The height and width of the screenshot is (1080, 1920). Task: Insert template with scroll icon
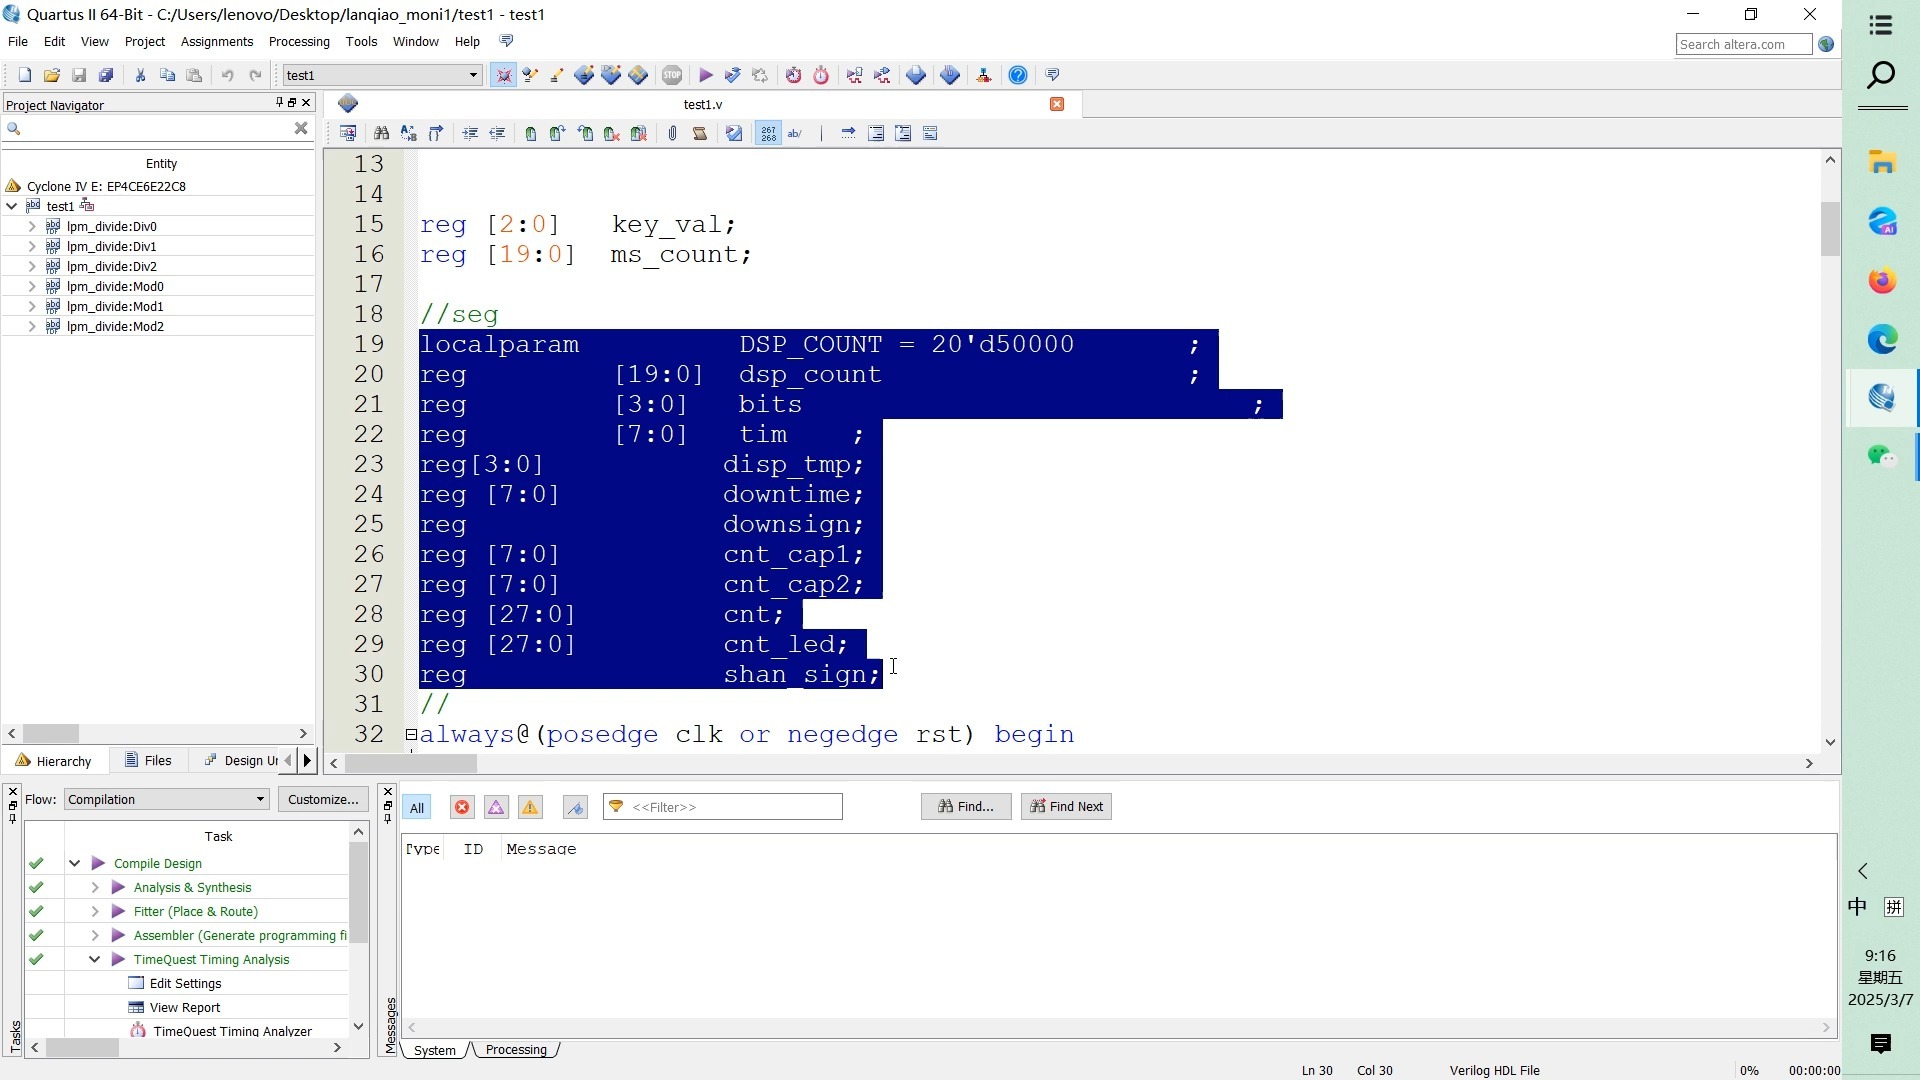click(x=700, y=133)
